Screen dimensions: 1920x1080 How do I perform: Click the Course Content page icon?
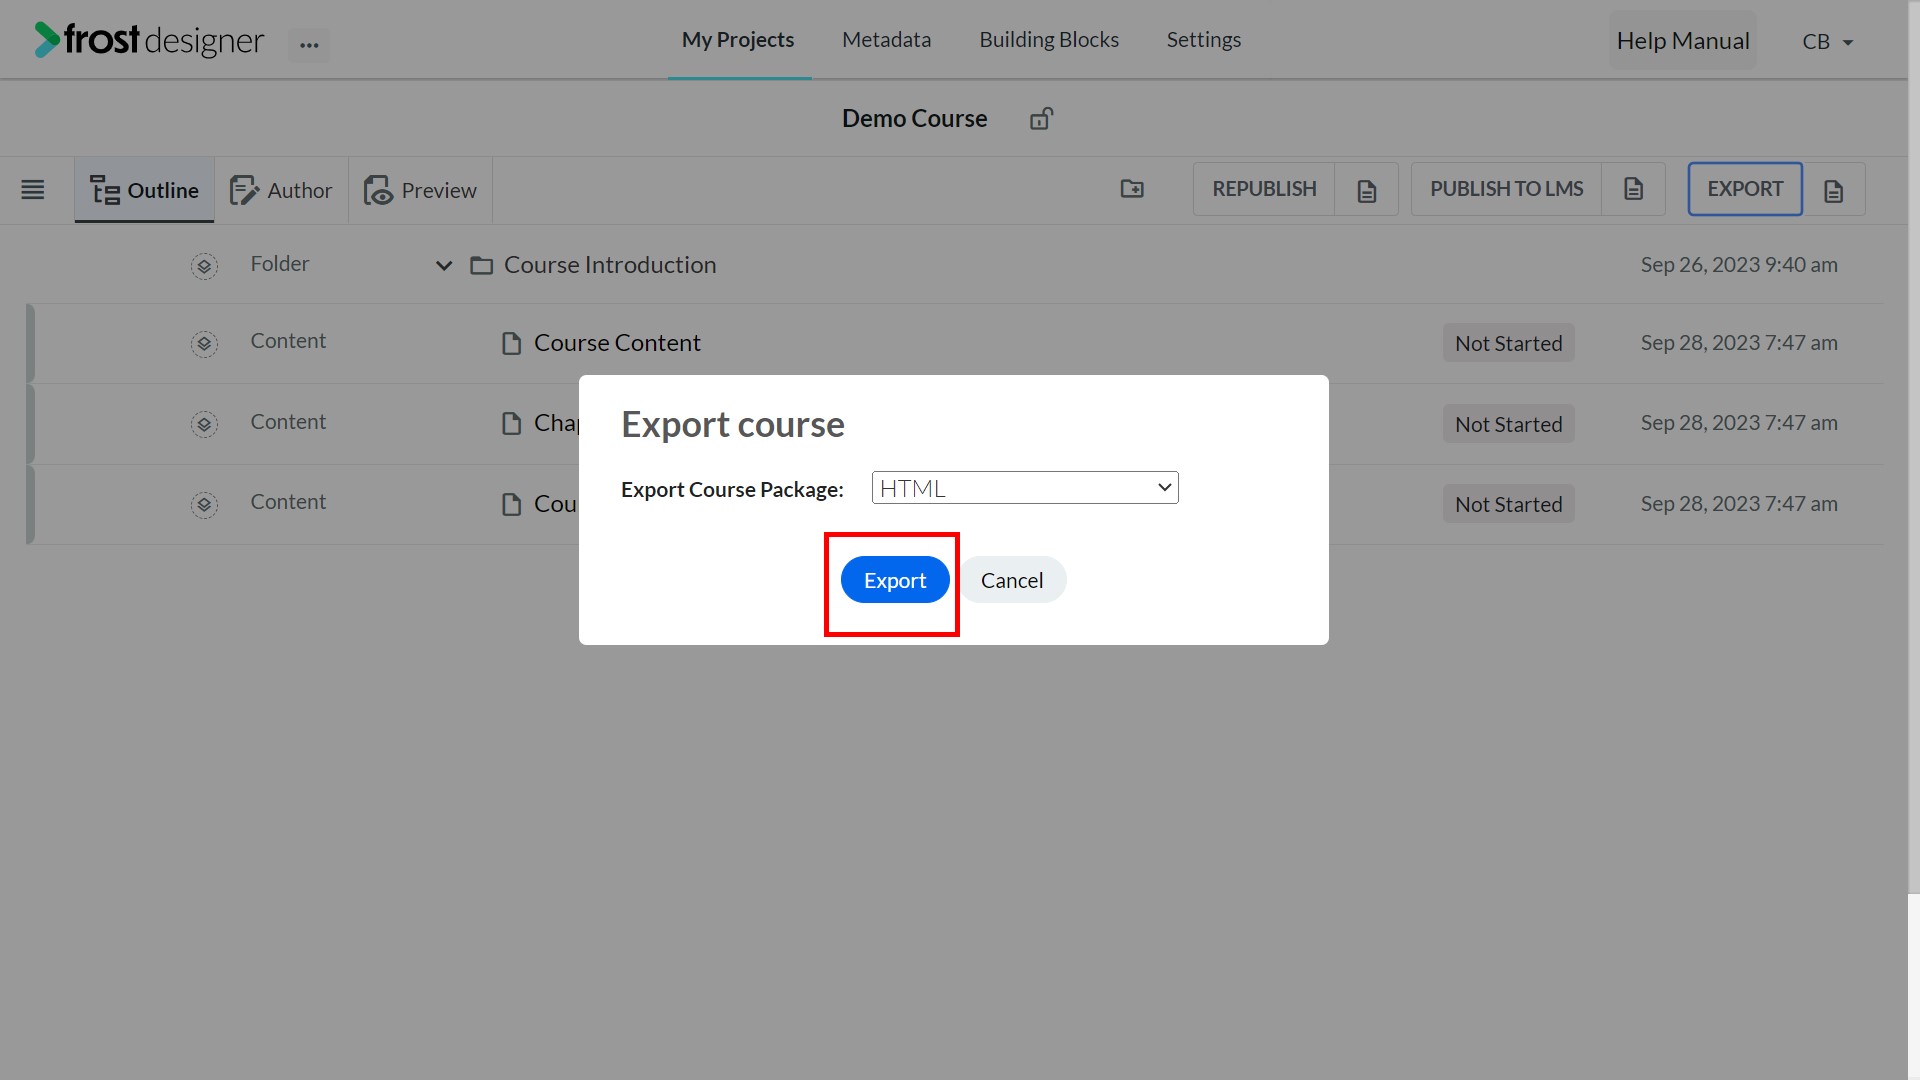point(511,344)
